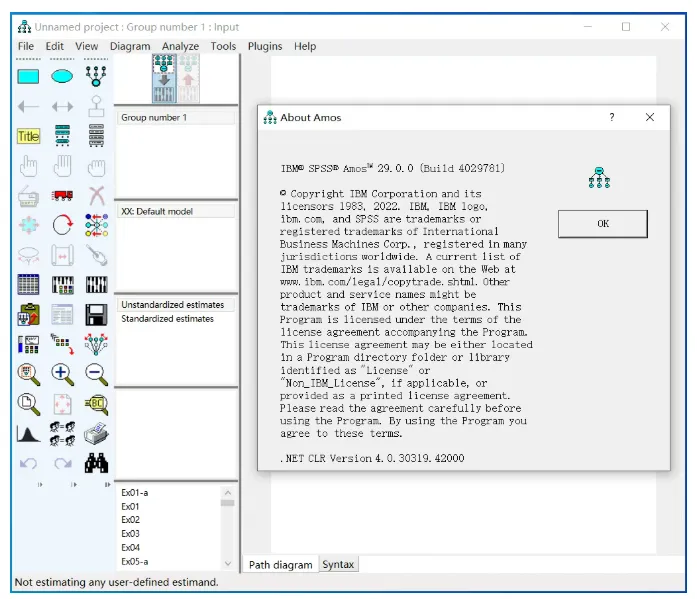697x599 pixels.
Task: Open the Plugins menu
Action: point(265,46)
